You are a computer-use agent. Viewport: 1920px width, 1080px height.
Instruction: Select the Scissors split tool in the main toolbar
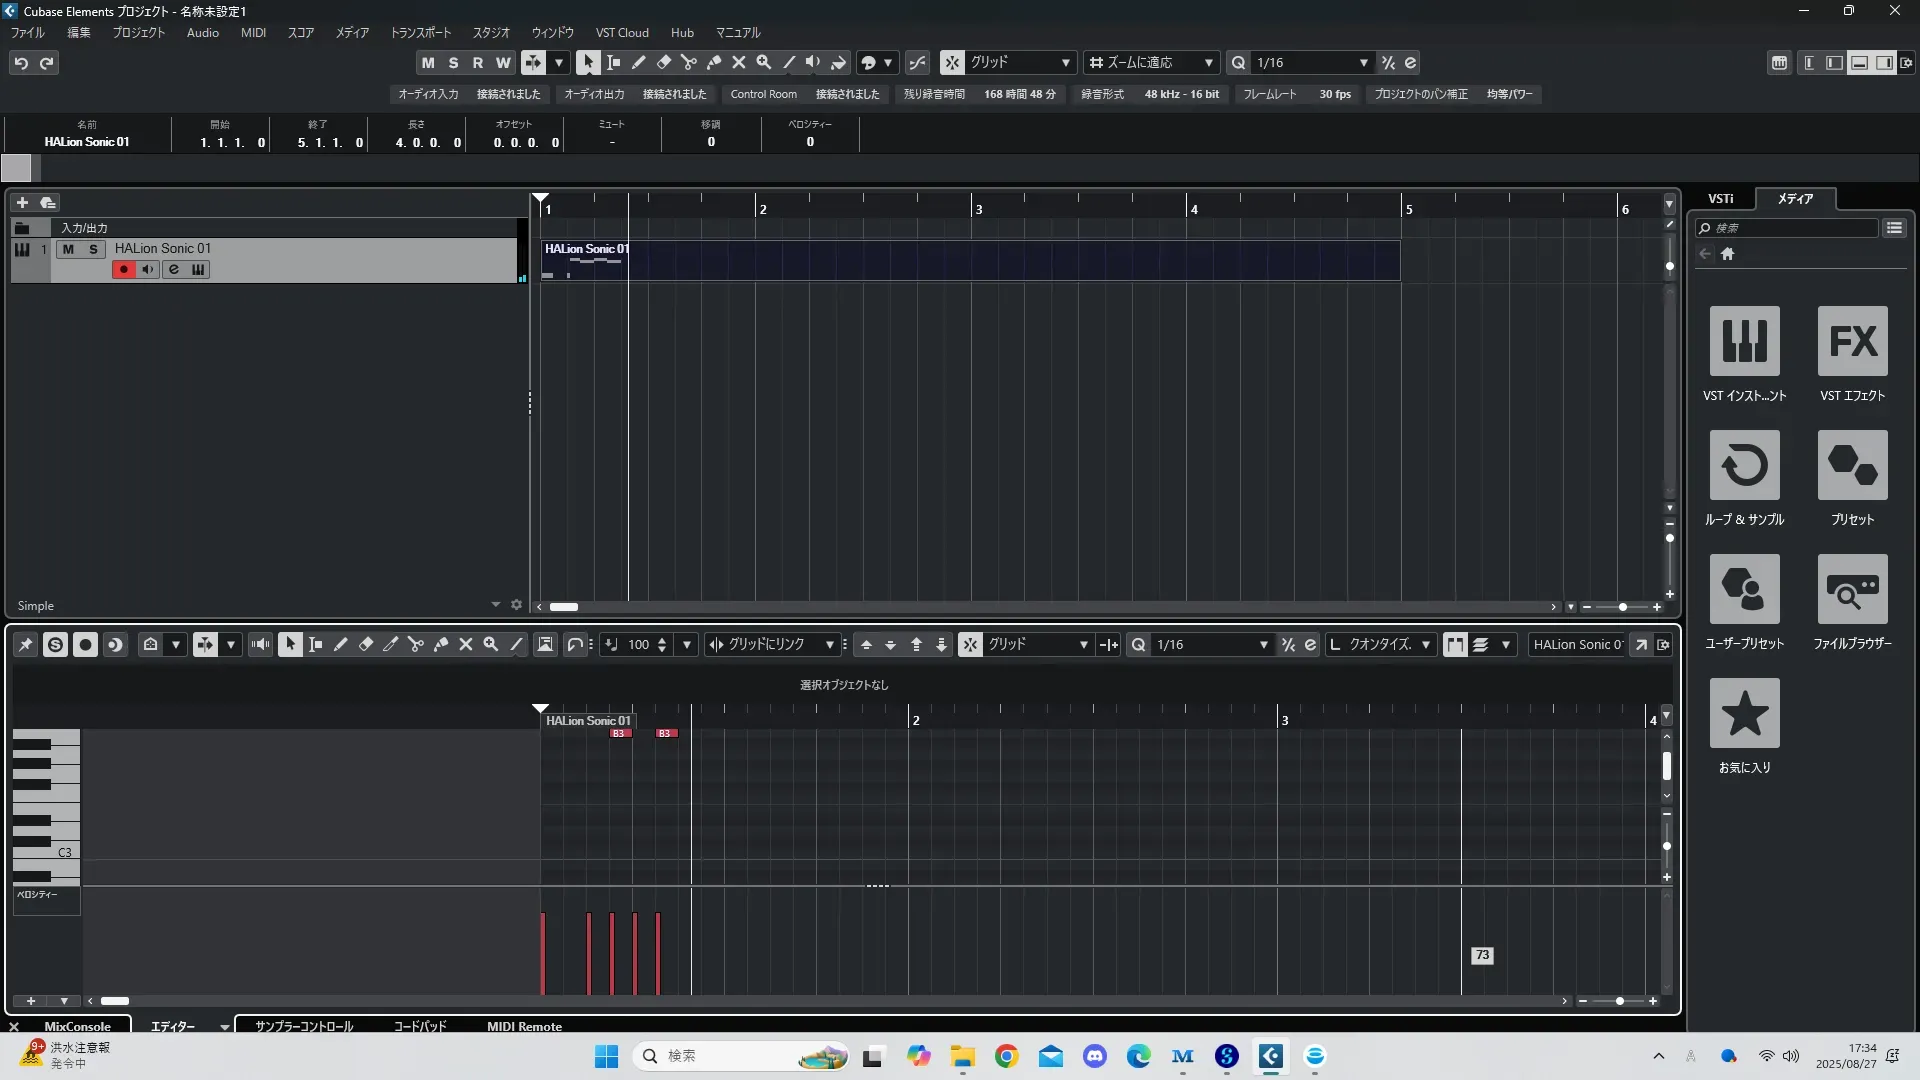[688, 62]
